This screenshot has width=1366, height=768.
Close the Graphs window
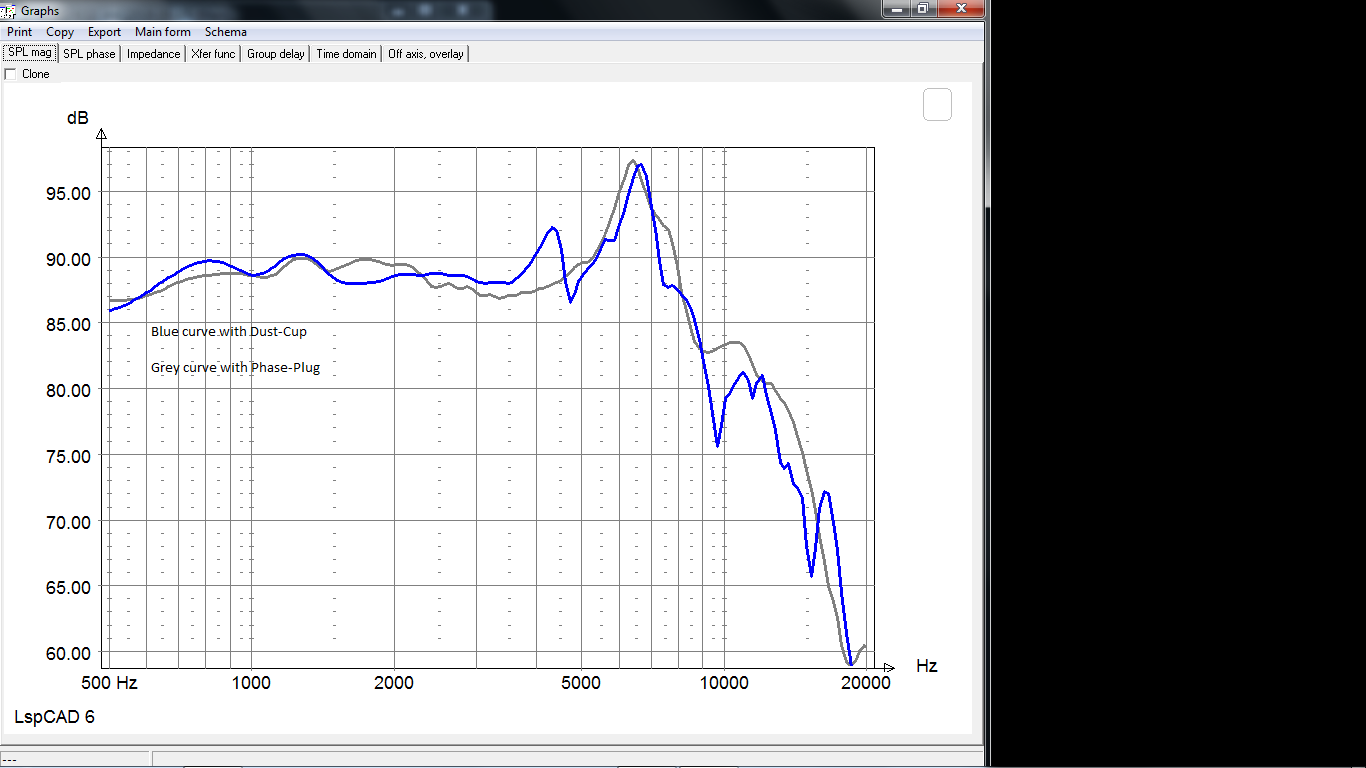coord(960,8)
